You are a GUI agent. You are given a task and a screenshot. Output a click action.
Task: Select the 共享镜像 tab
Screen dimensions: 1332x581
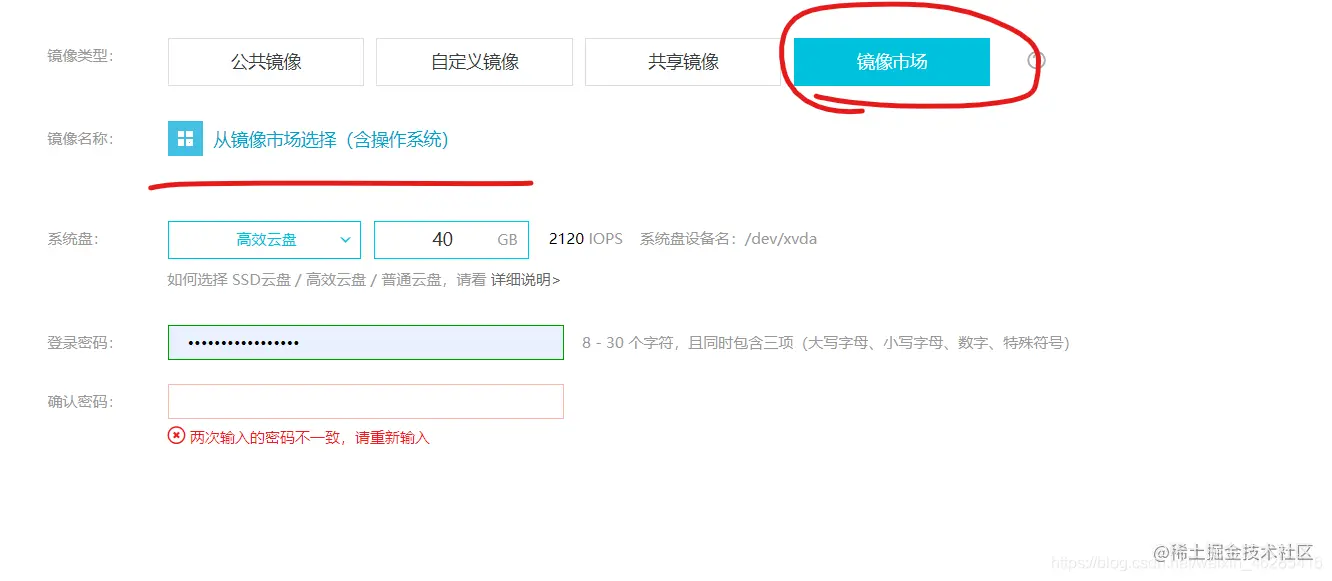coord(682,61)
